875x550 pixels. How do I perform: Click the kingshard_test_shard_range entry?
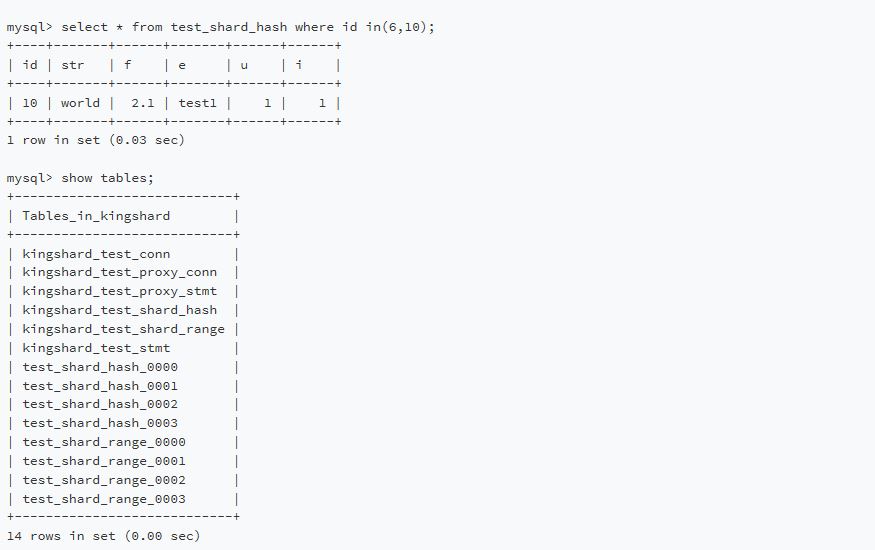(123, 329)
